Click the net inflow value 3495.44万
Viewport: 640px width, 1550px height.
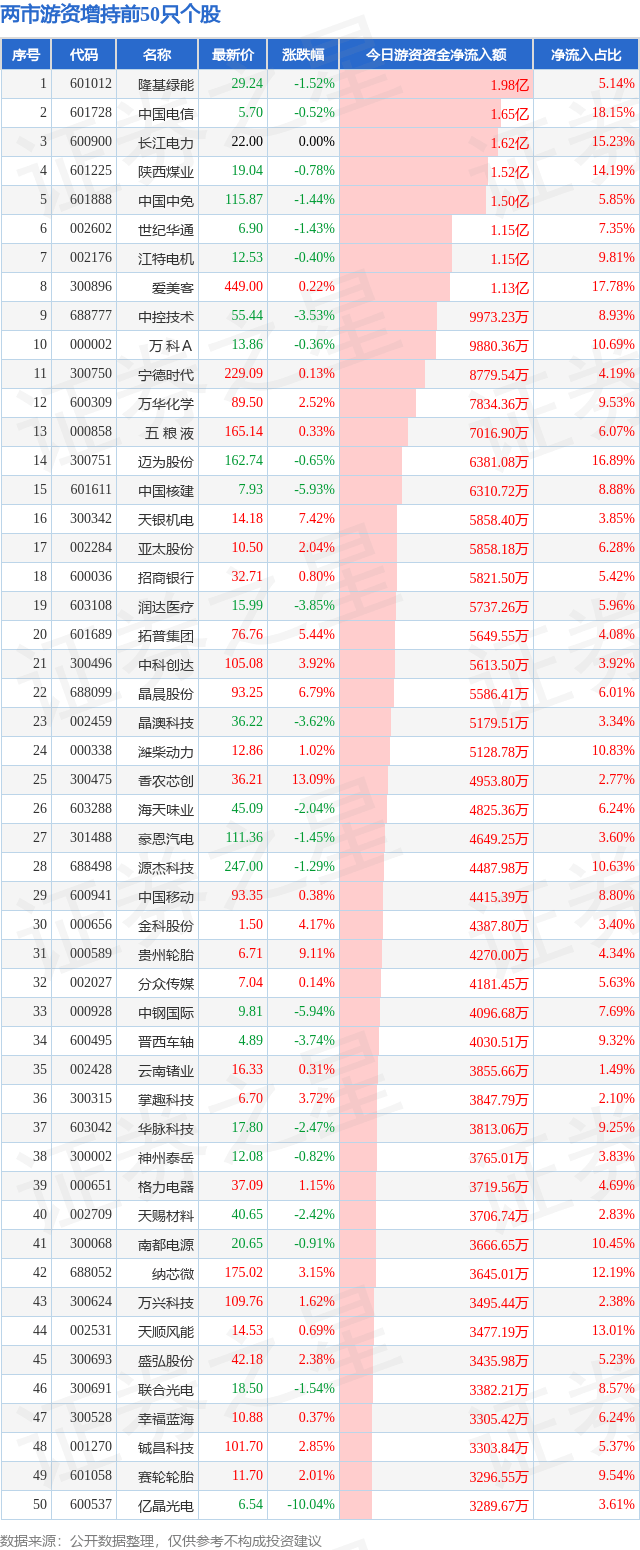point(499,1302)
